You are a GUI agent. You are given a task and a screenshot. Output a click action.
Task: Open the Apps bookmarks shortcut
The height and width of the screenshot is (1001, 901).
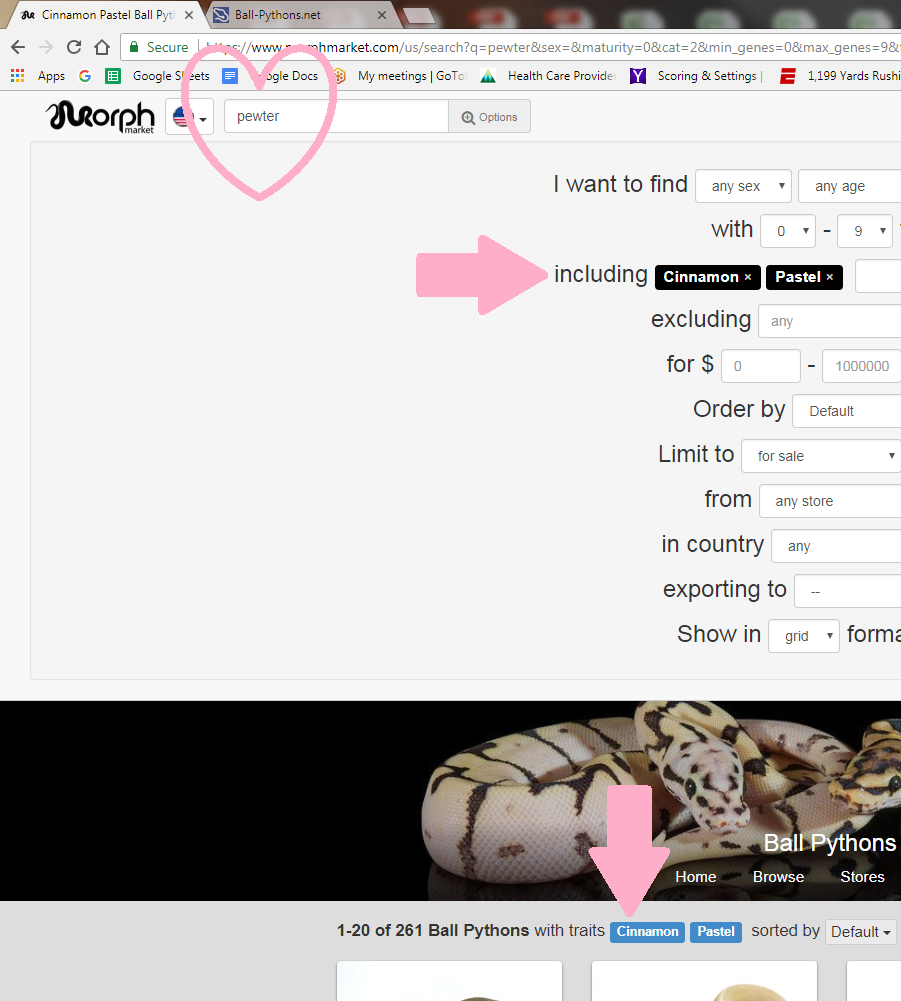click(x=38, y=76)
